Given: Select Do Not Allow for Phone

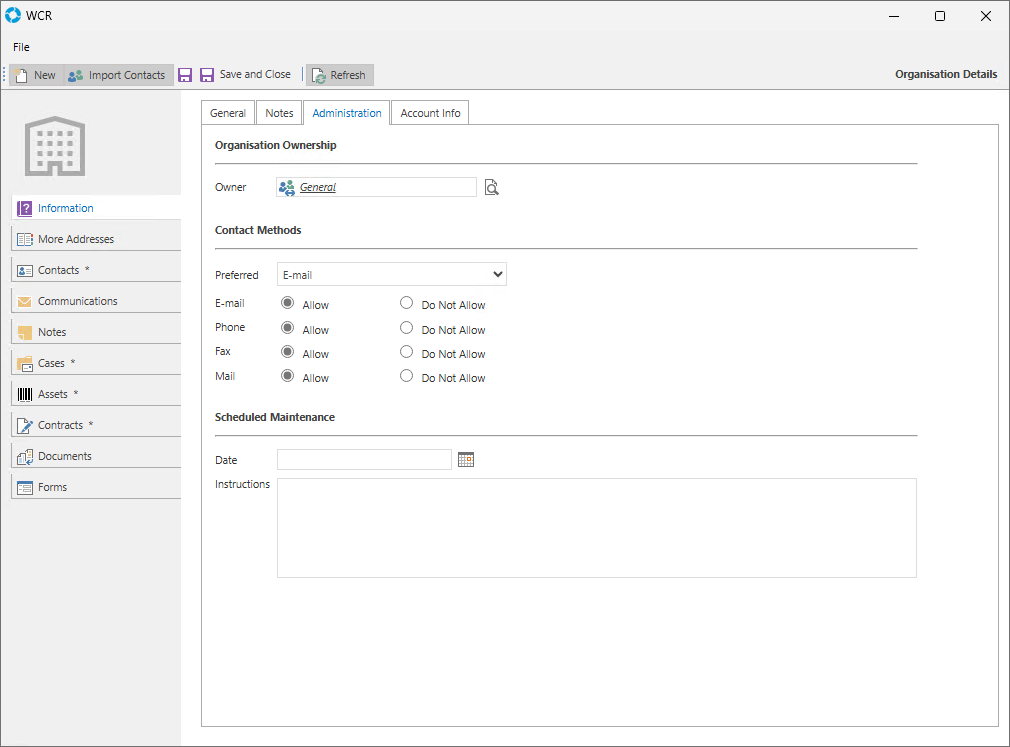Looking at the screenshot, I should click(407, 328).
